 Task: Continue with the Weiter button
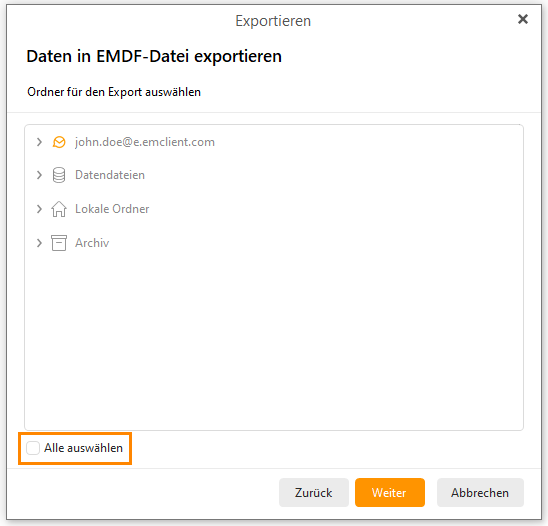(x=390, y=492)
